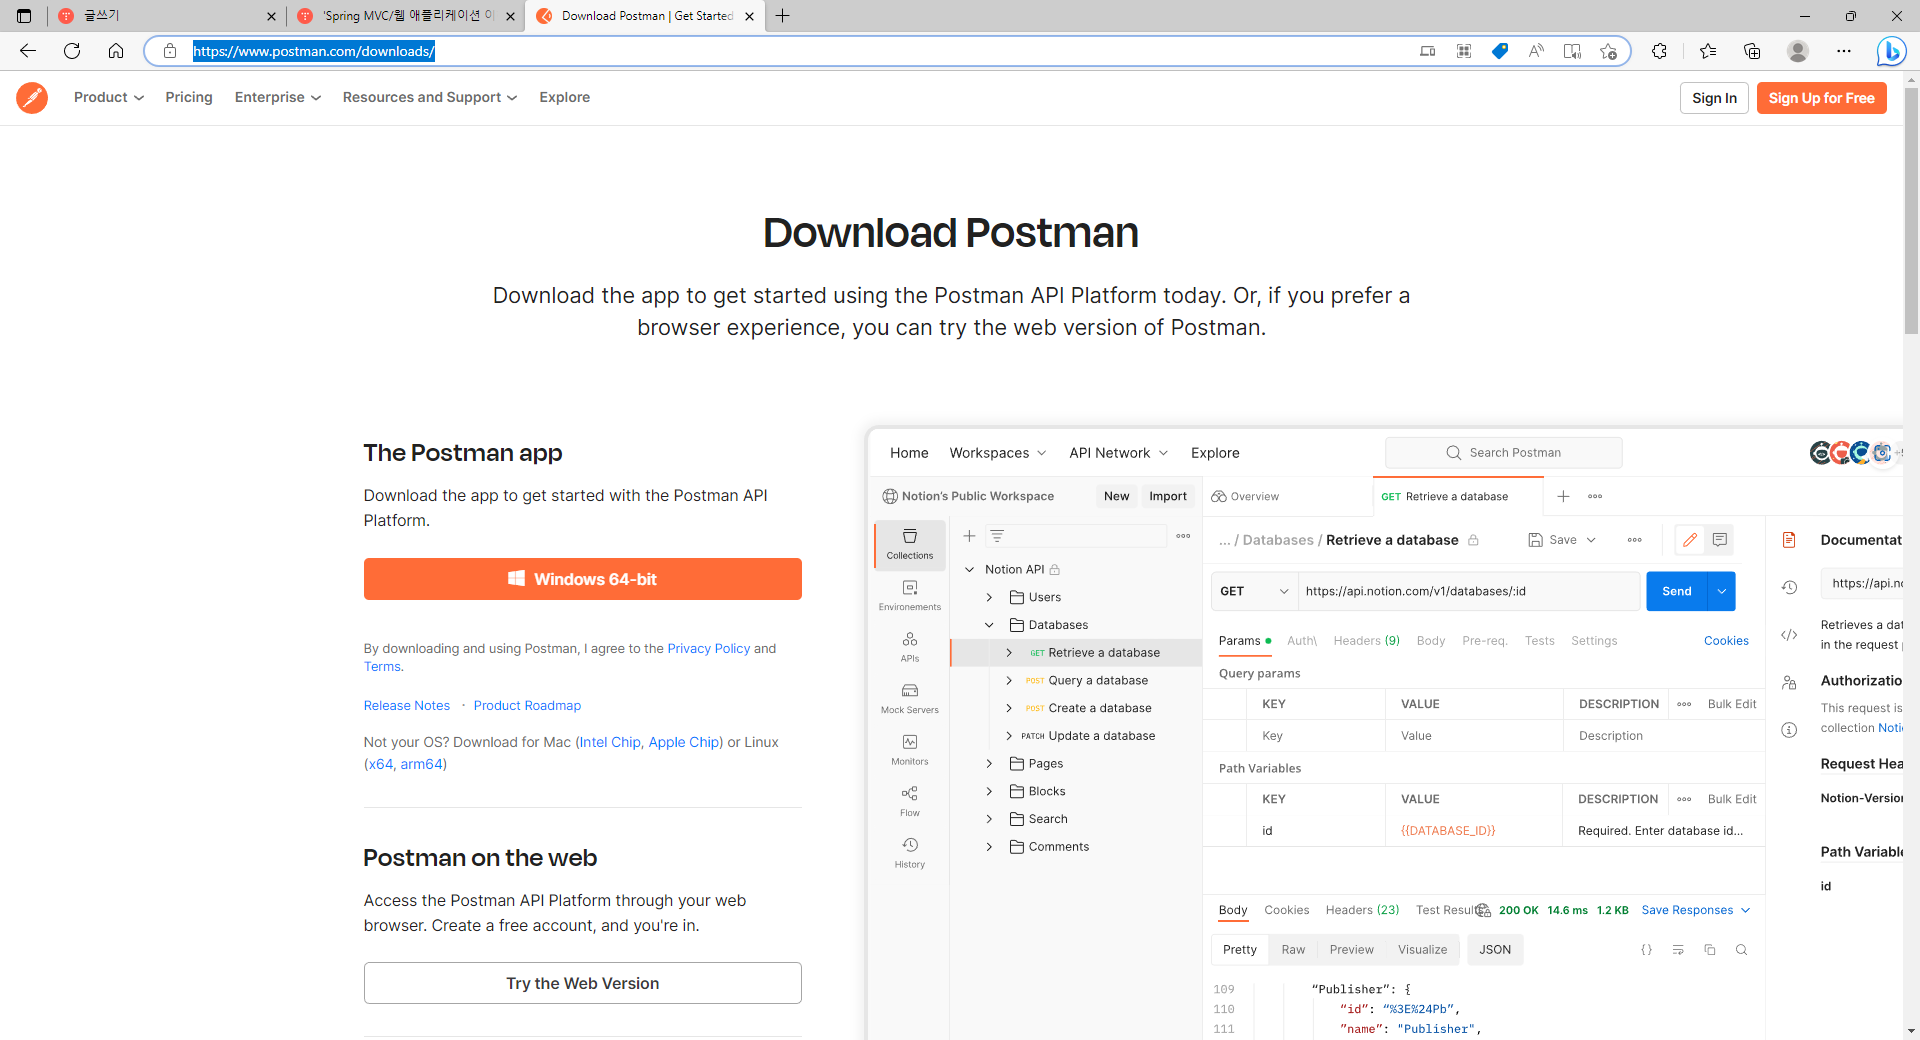1920x1040 pixels.
Task: Click the Sign In button
Action: 1714,98
